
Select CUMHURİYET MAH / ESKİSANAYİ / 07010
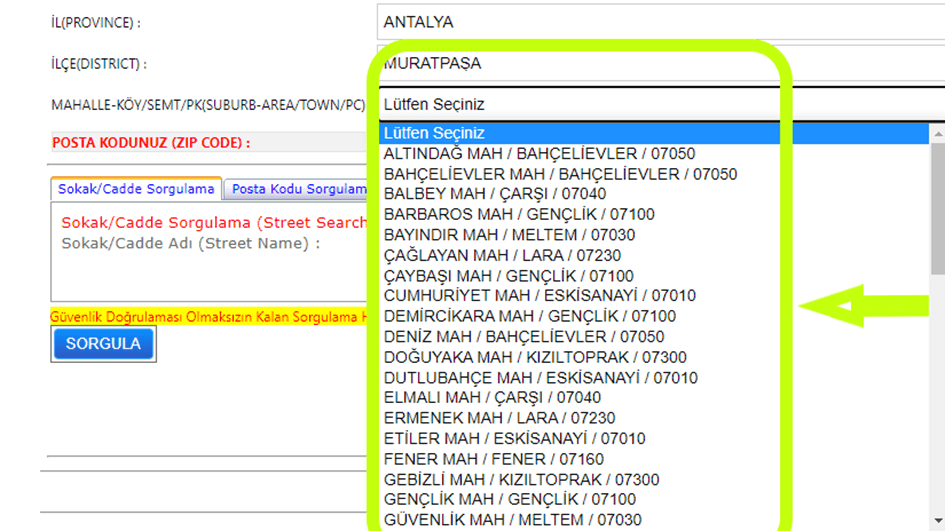click(x=539, y=296)
